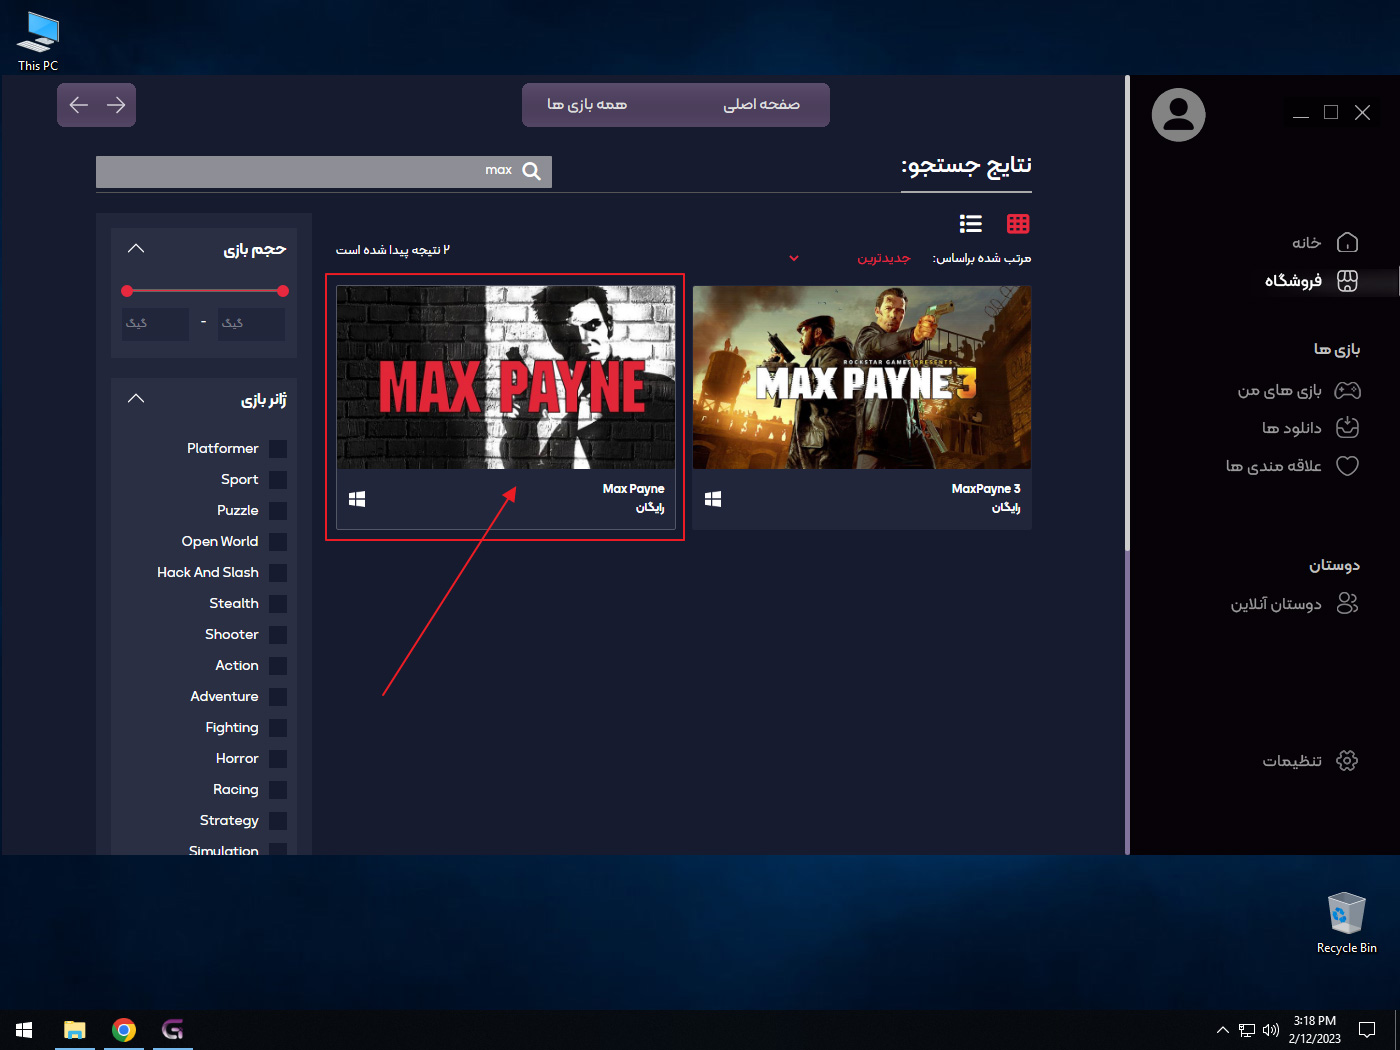Open the all games tab
Screen dimensions: 1400x1050
pyautogui.click(x=587, y=105)
